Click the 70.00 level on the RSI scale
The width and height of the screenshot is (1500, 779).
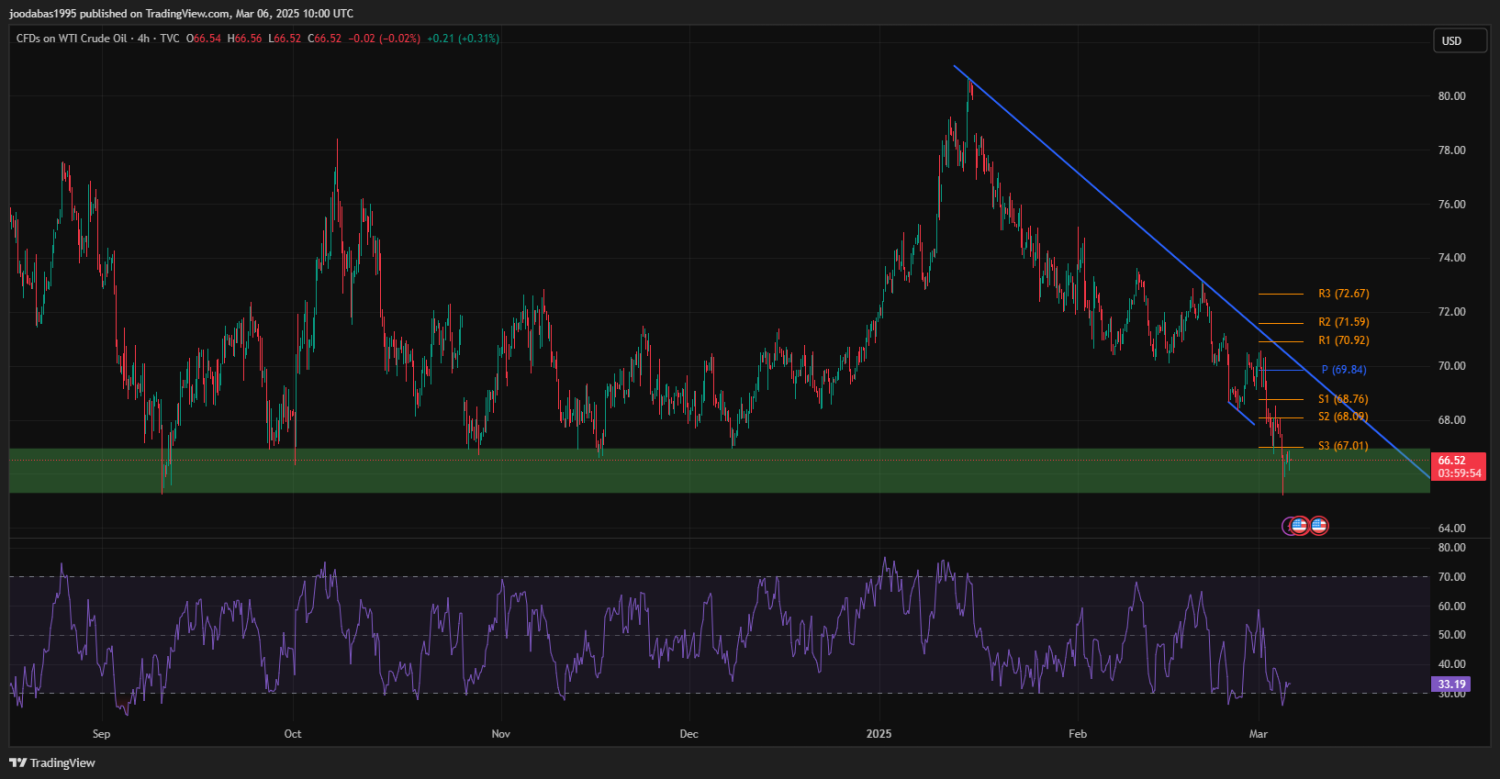click(1452, 577)
